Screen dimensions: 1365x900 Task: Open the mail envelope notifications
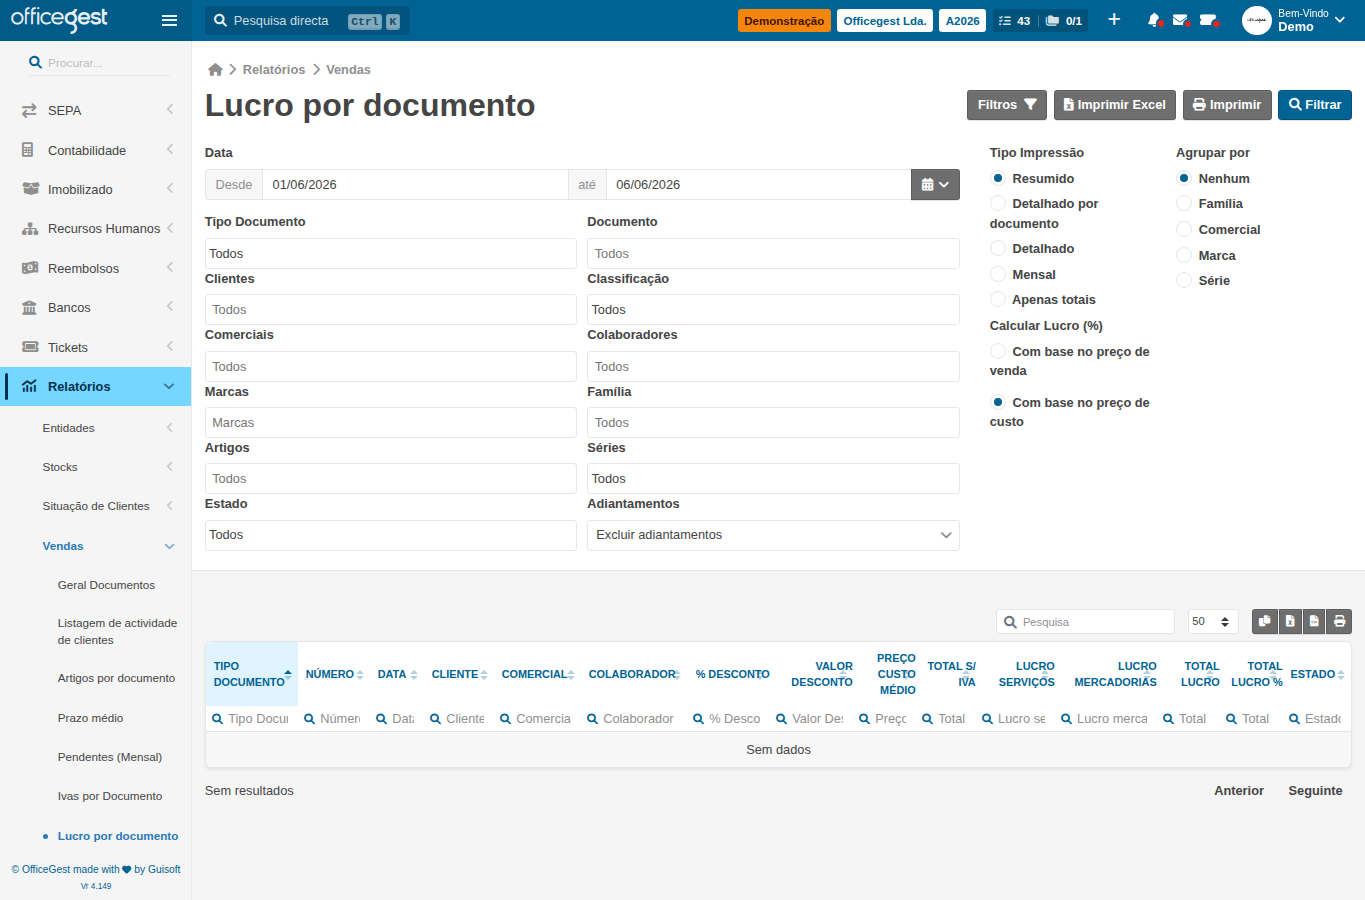1181,20
